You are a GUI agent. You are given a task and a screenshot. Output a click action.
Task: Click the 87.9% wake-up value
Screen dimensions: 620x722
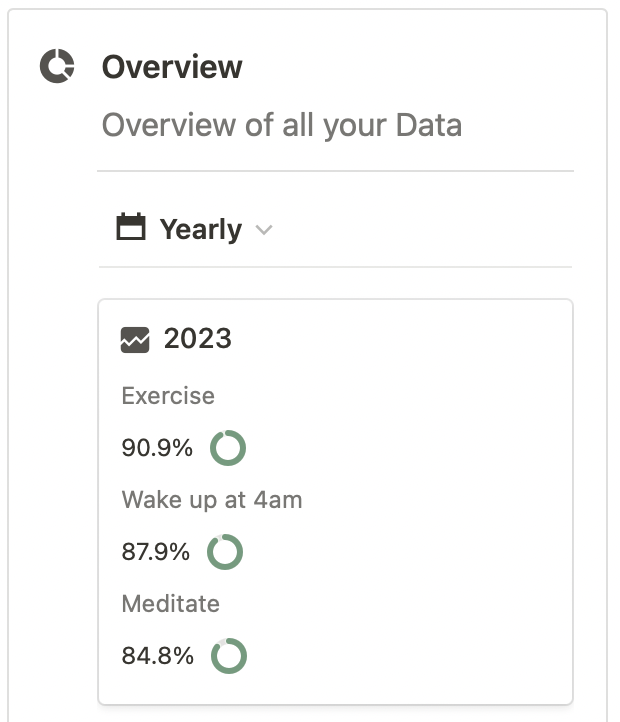[155, 552]
